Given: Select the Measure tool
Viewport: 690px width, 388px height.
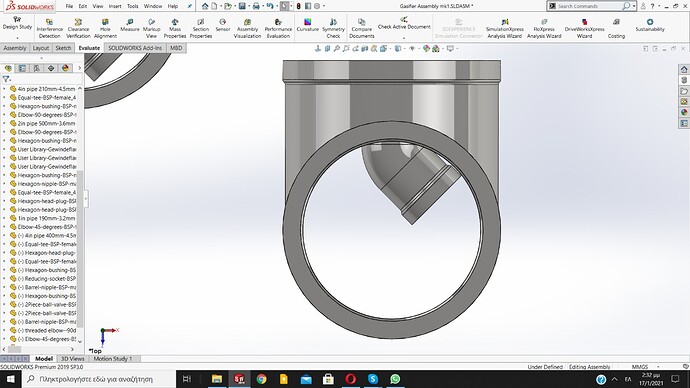Looking at the screenshot, I should pyautogui.click(x=129, y=25).
